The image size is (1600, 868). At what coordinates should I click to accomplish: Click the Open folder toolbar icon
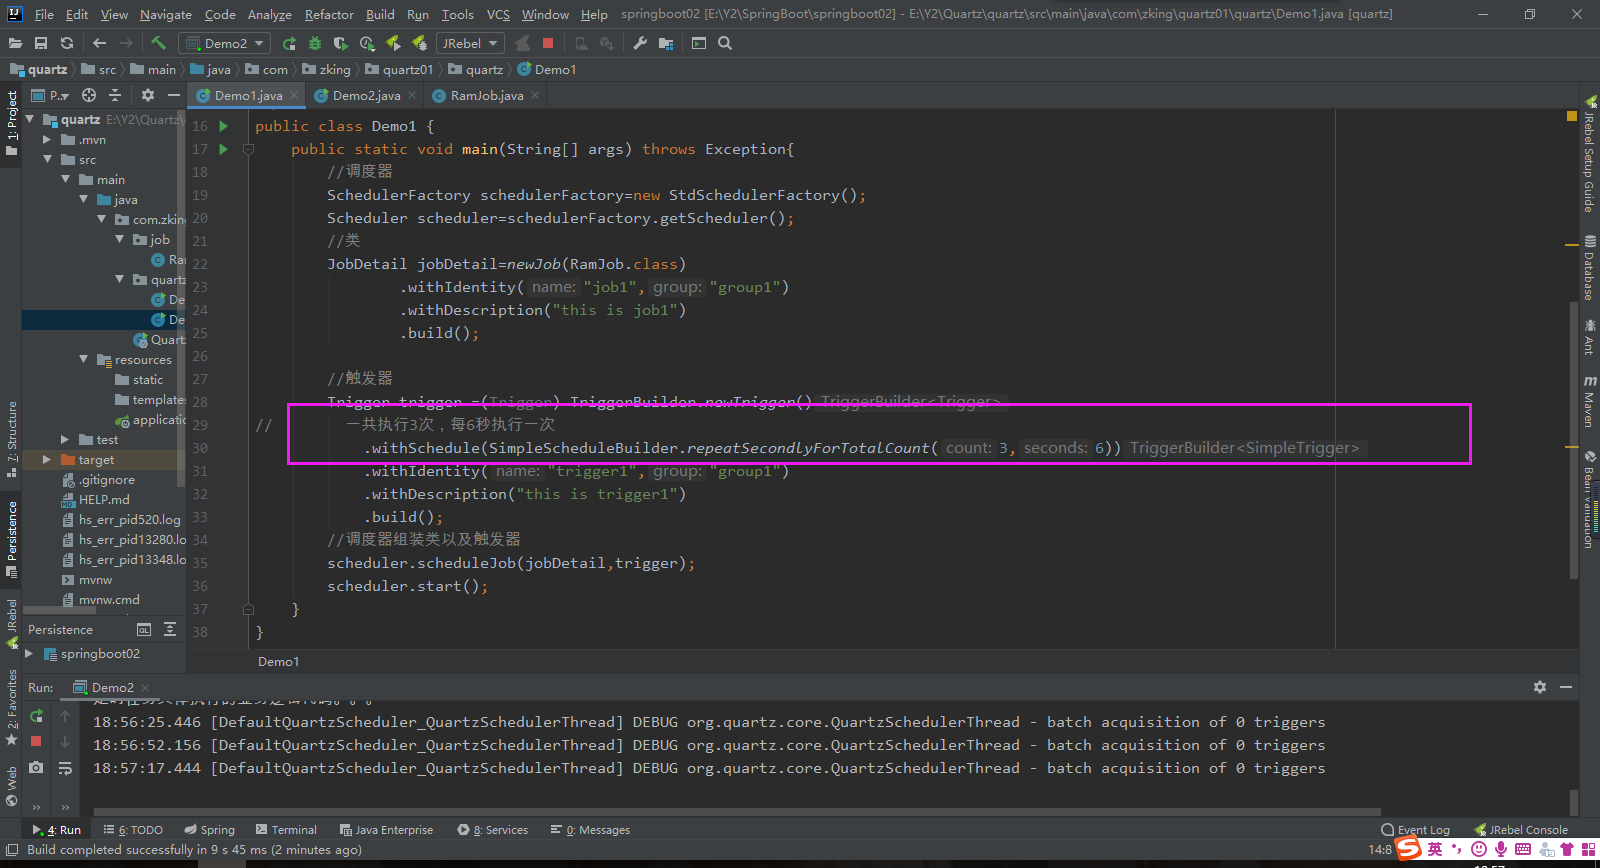[15, 43]
